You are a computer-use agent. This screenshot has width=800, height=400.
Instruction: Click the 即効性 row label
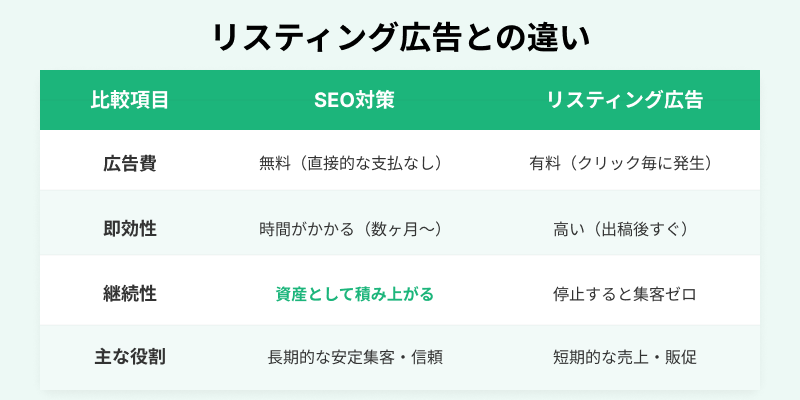(x=129, y=228)
